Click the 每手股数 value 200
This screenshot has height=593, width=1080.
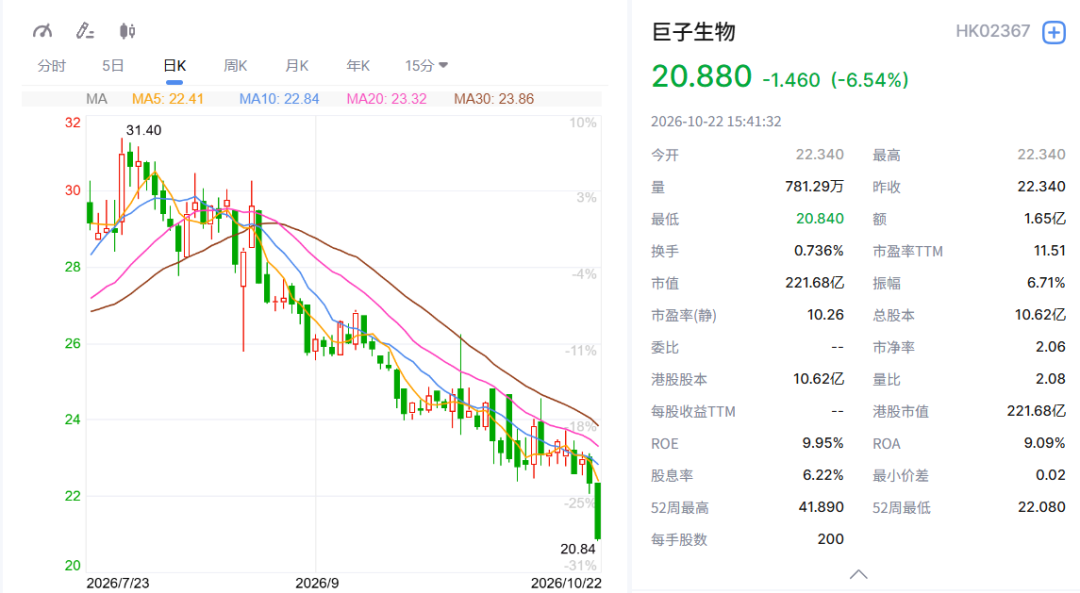831,539
